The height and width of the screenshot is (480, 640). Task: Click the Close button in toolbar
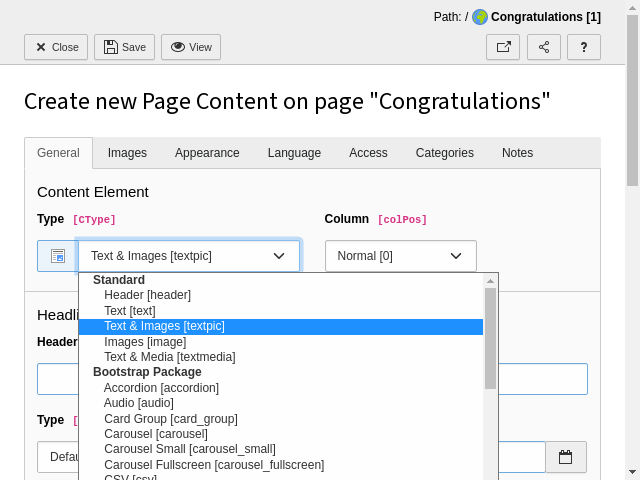click(x=56, y=47)
